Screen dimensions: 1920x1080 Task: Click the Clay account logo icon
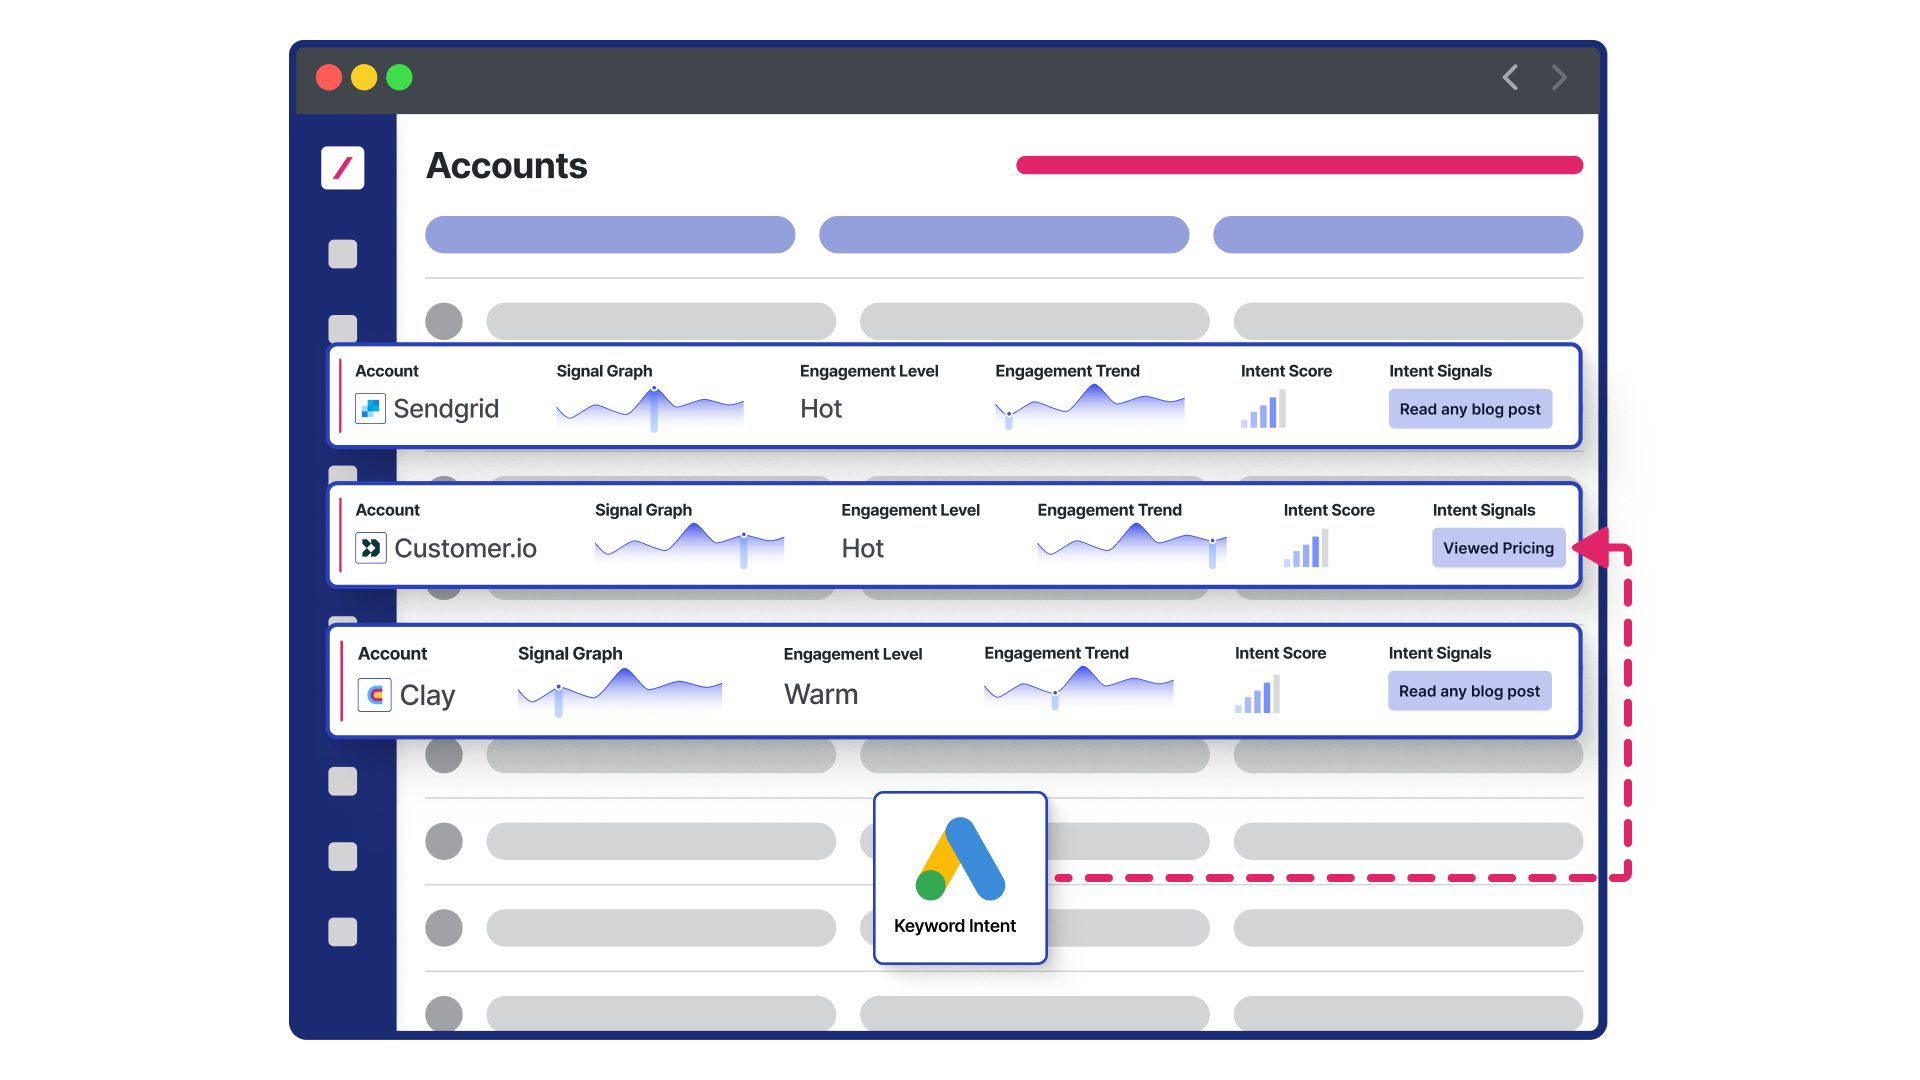pyautogui.click(x=375, y=695)
